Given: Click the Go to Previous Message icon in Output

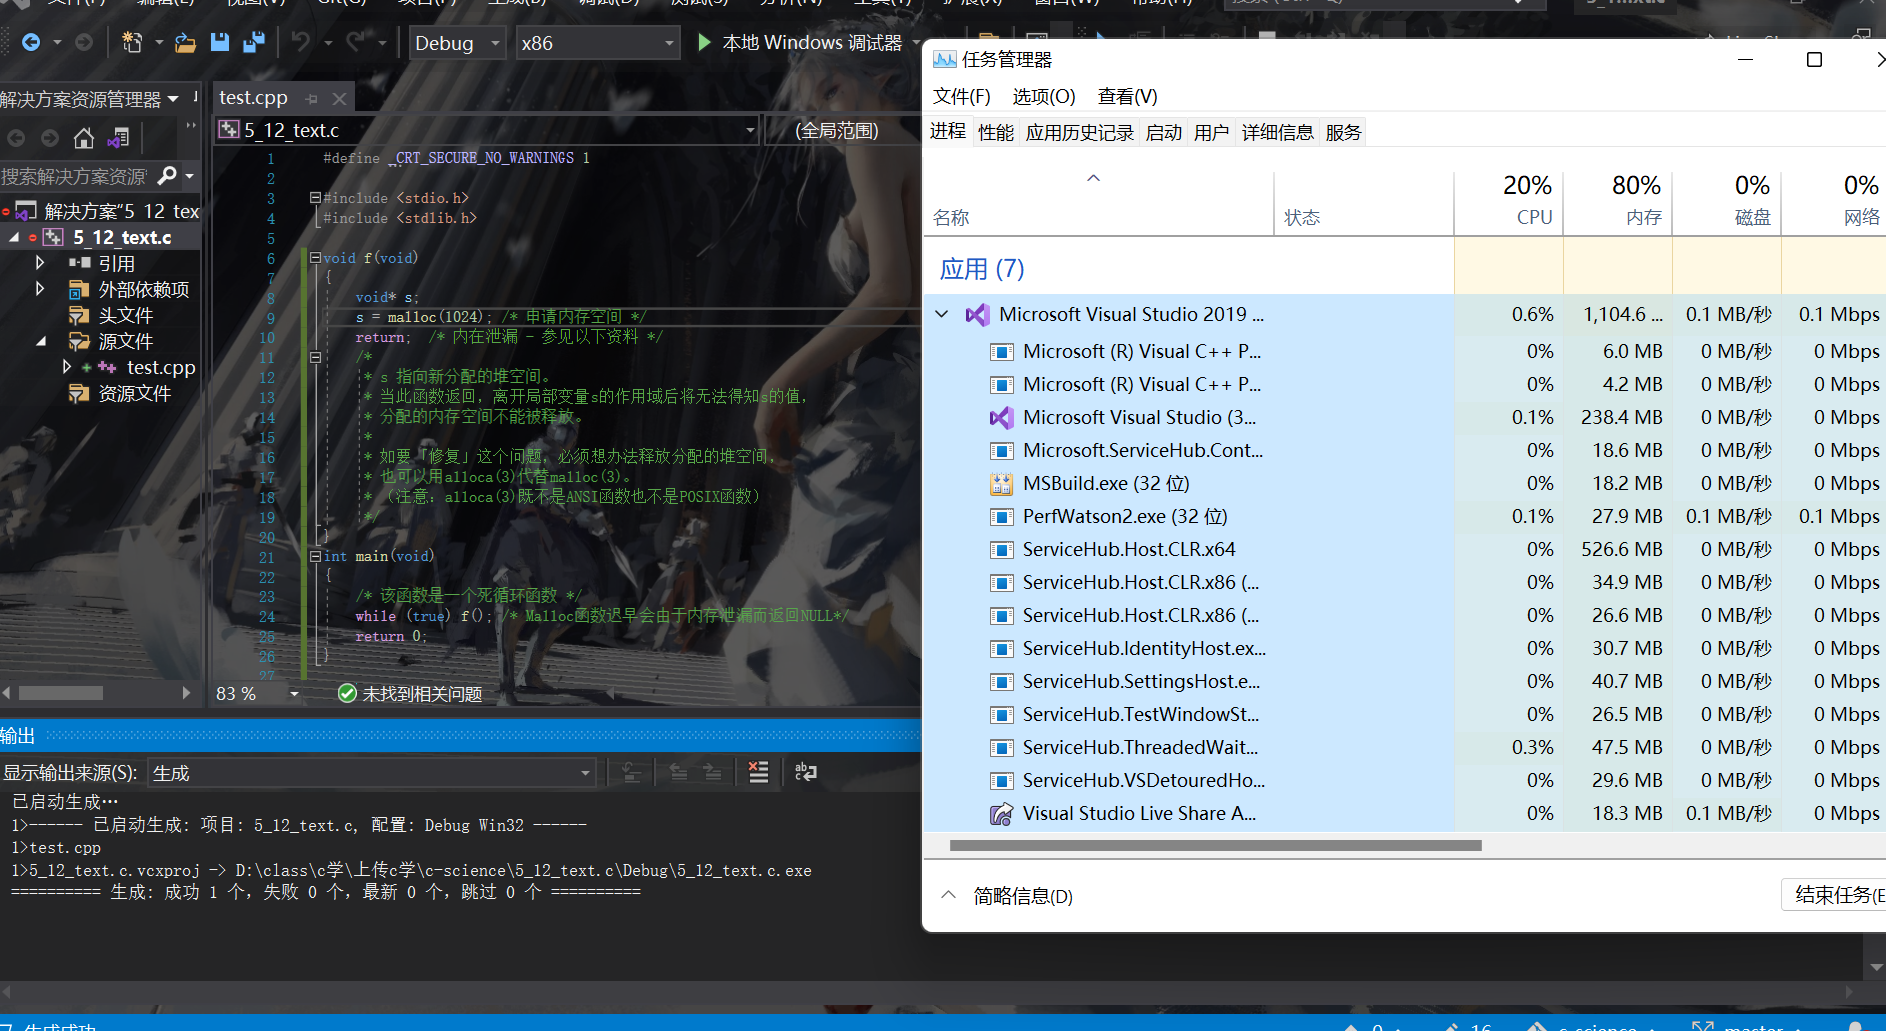Looking at the screenshot, I should point(679,772).
